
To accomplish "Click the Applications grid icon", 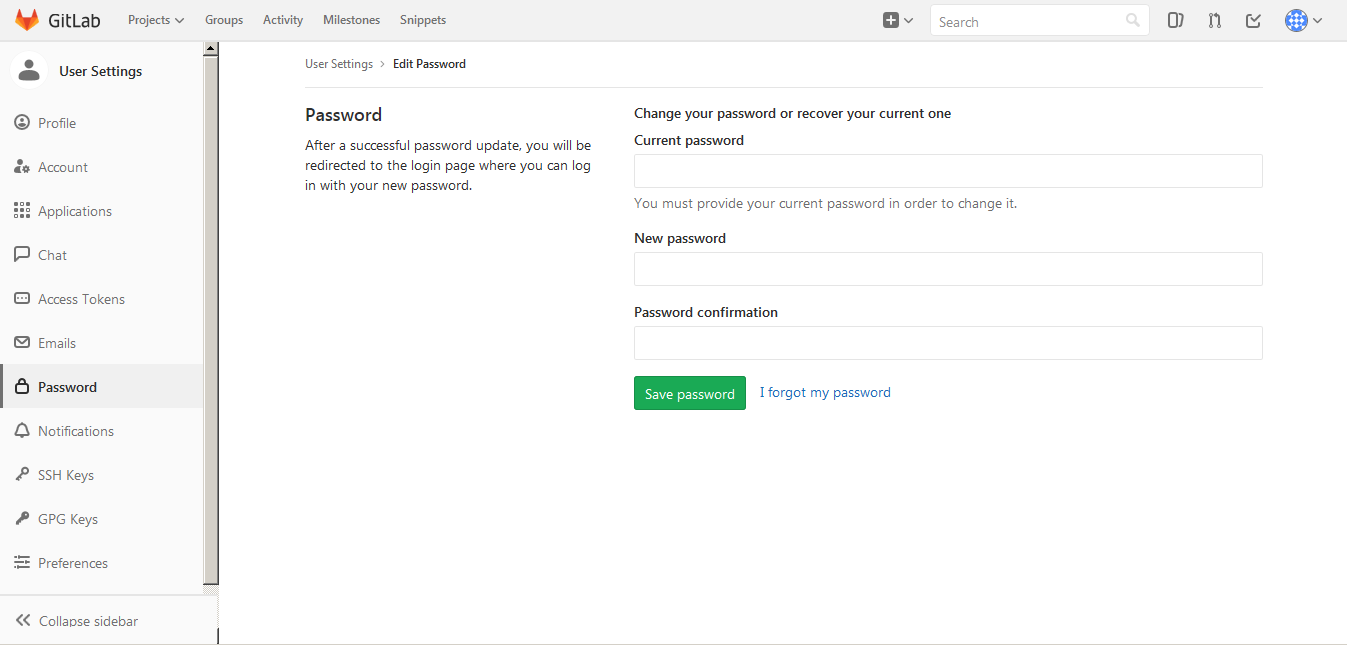I will pos(22,211).
